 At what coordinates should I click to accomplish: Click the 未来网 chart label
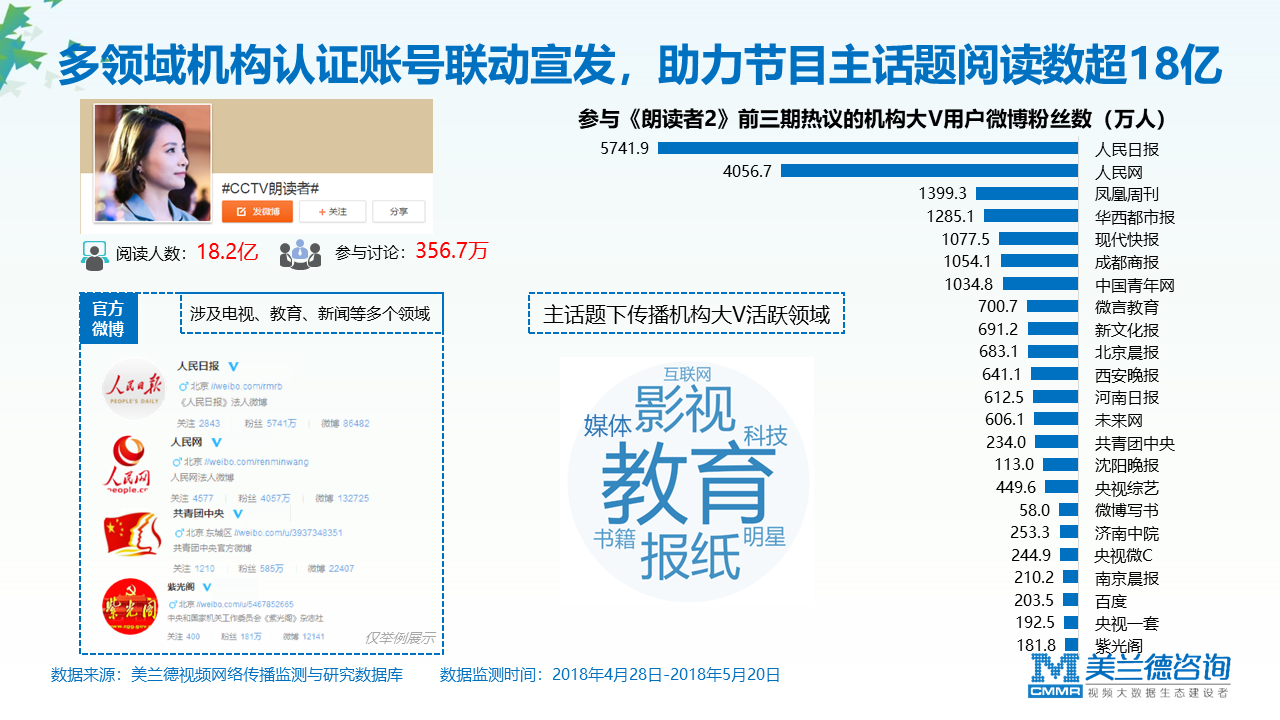1119,420
